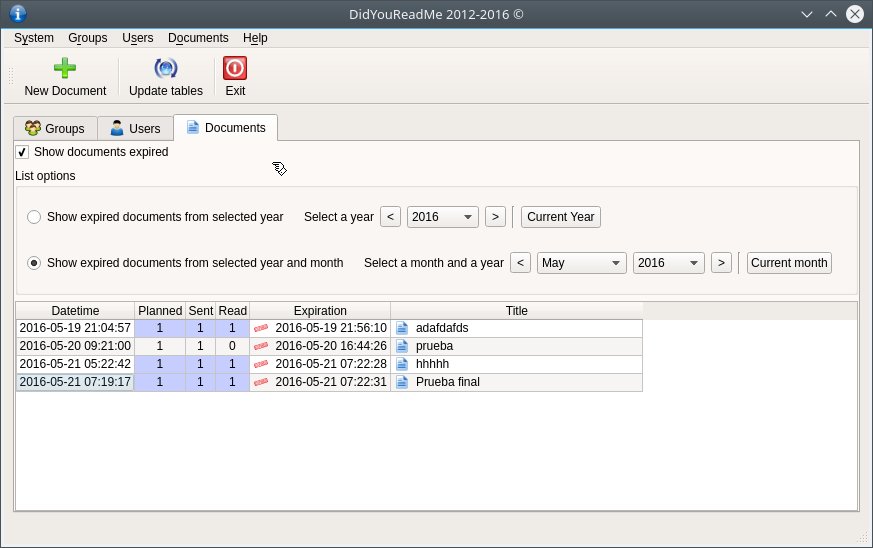Maximize window using title bar up chevron

coord(831,14)
